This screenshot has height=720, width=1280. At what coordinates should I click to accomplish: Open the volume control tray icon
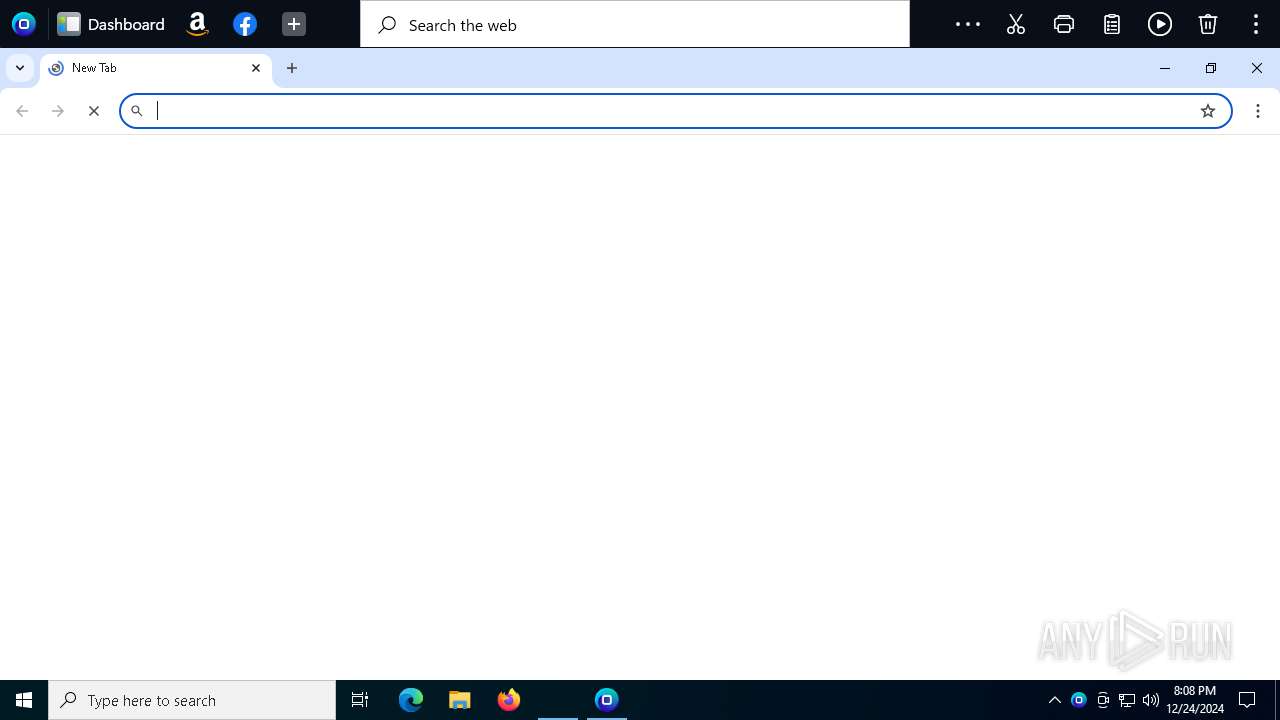[1151, 700]
